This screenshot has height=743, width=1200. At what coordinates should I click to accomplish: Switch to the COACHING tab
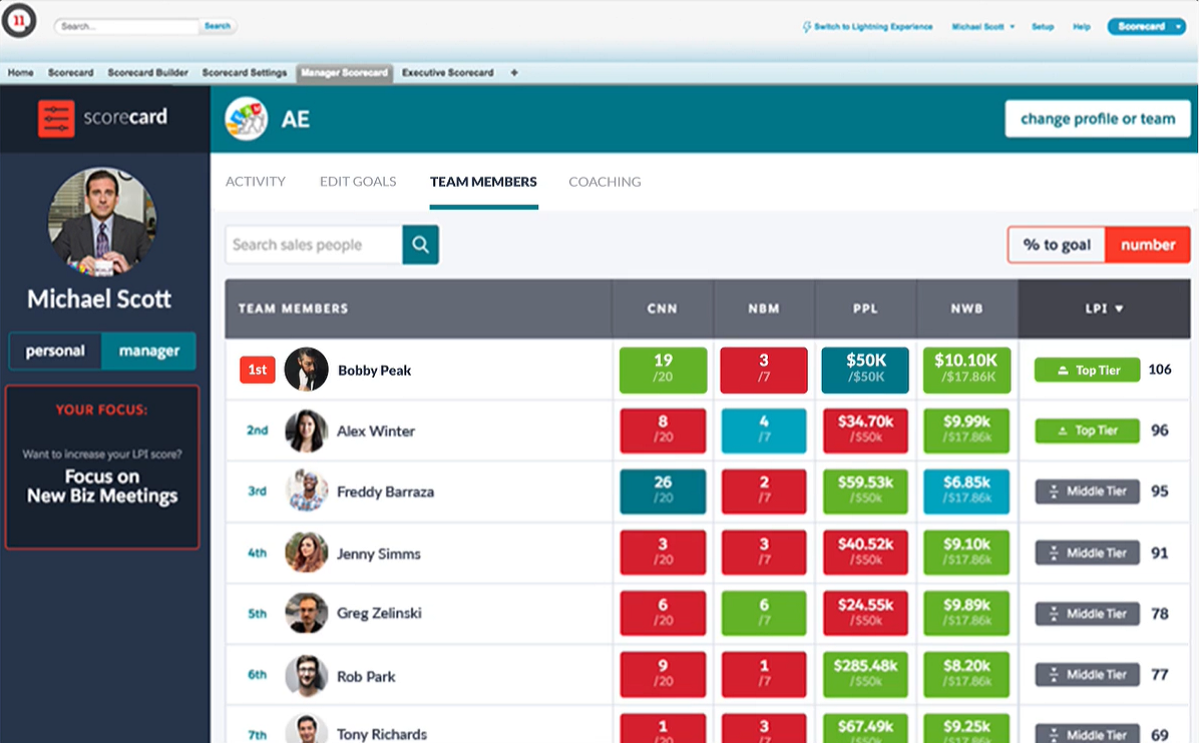pyautogui.click(x=604, y=182)
